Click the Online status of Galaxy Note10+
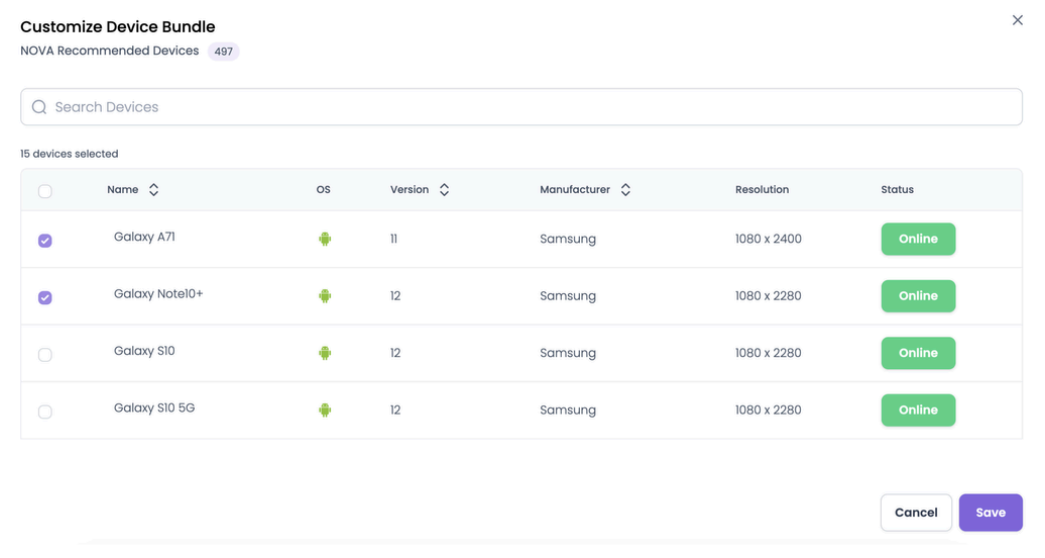The image size is (1045, 558). [918, 296]
